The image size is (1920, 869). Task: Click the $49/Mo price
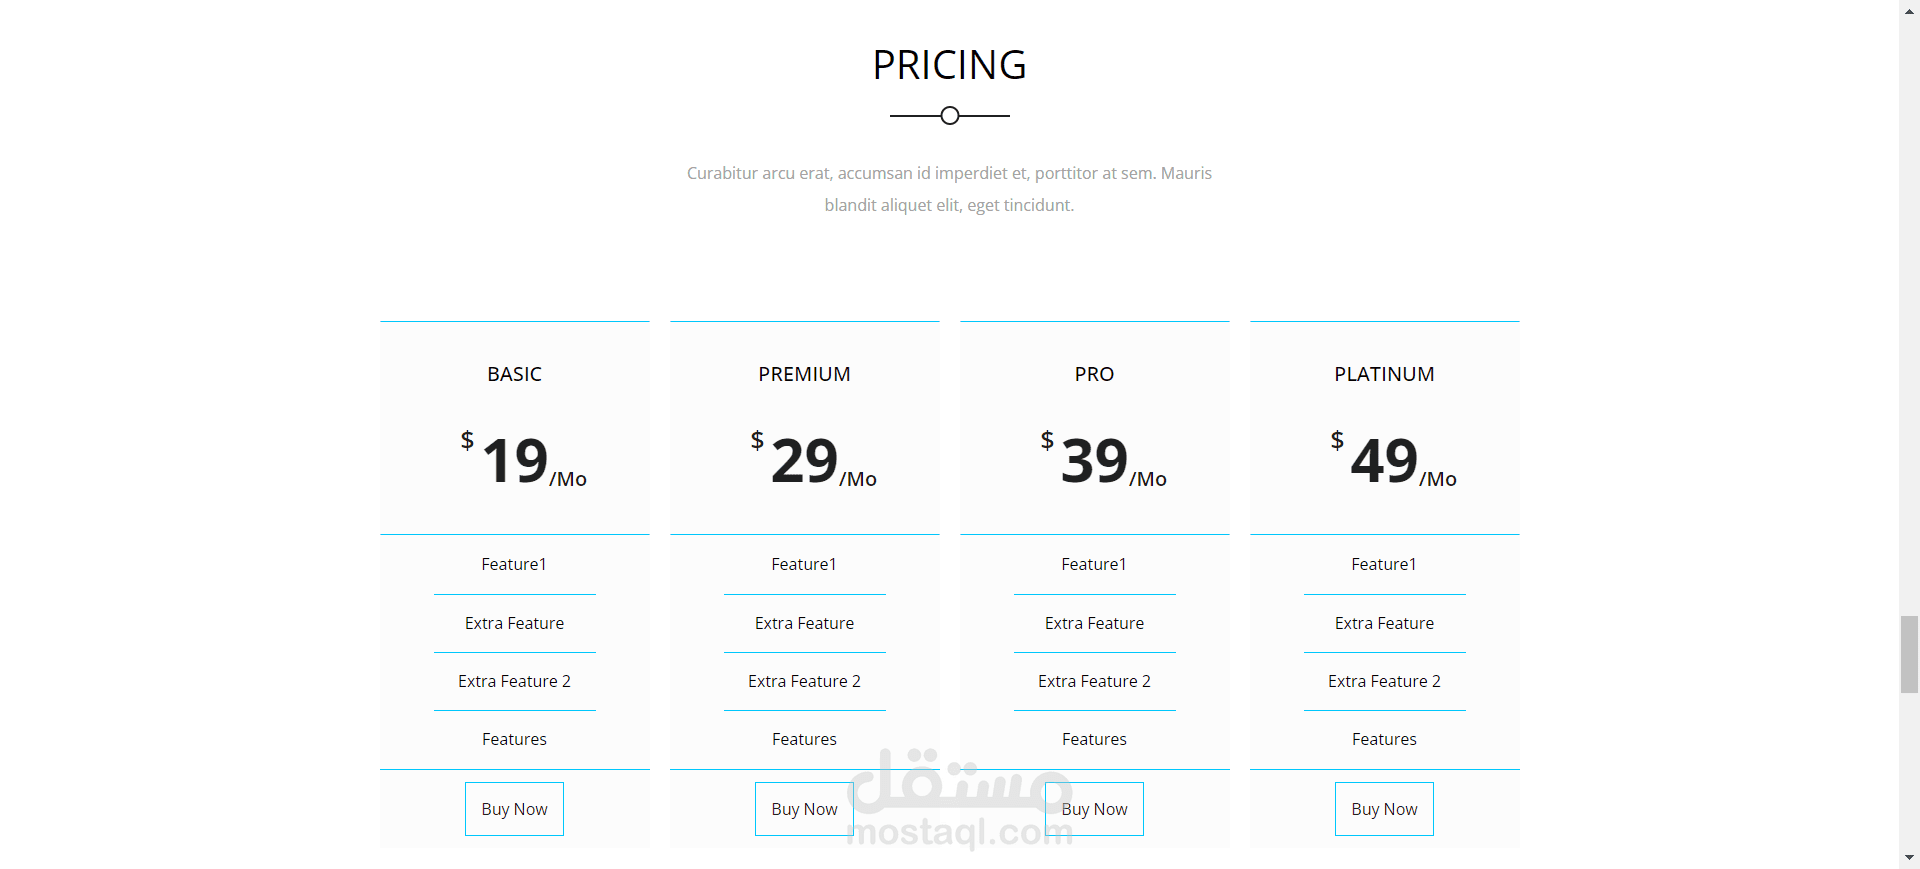coord(1393,460)
